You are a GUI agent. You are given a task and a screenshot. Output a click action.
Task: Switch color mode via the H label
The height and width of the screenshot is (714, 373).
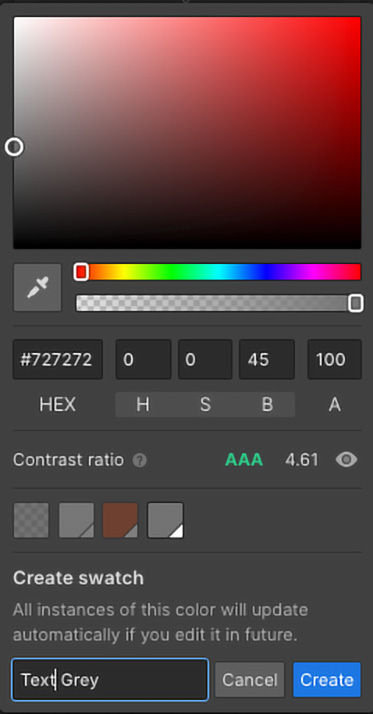point(143,404)
